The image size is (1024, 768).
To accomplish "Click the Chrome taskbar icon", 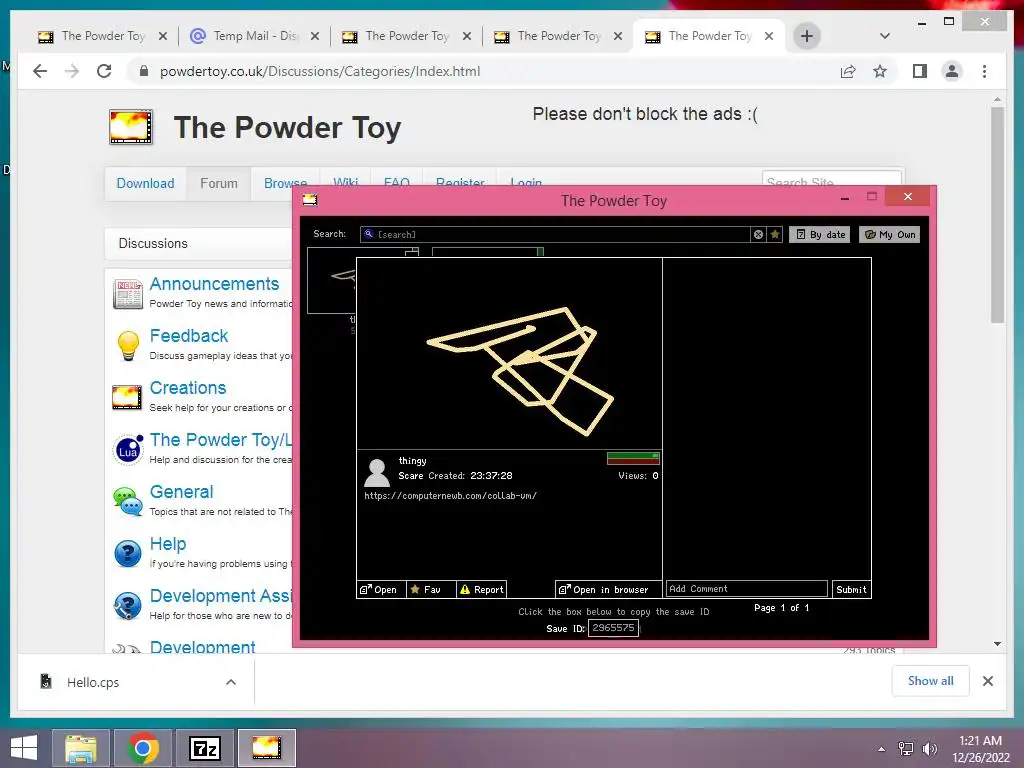I will pyautogui.click(x=143, y=748).
